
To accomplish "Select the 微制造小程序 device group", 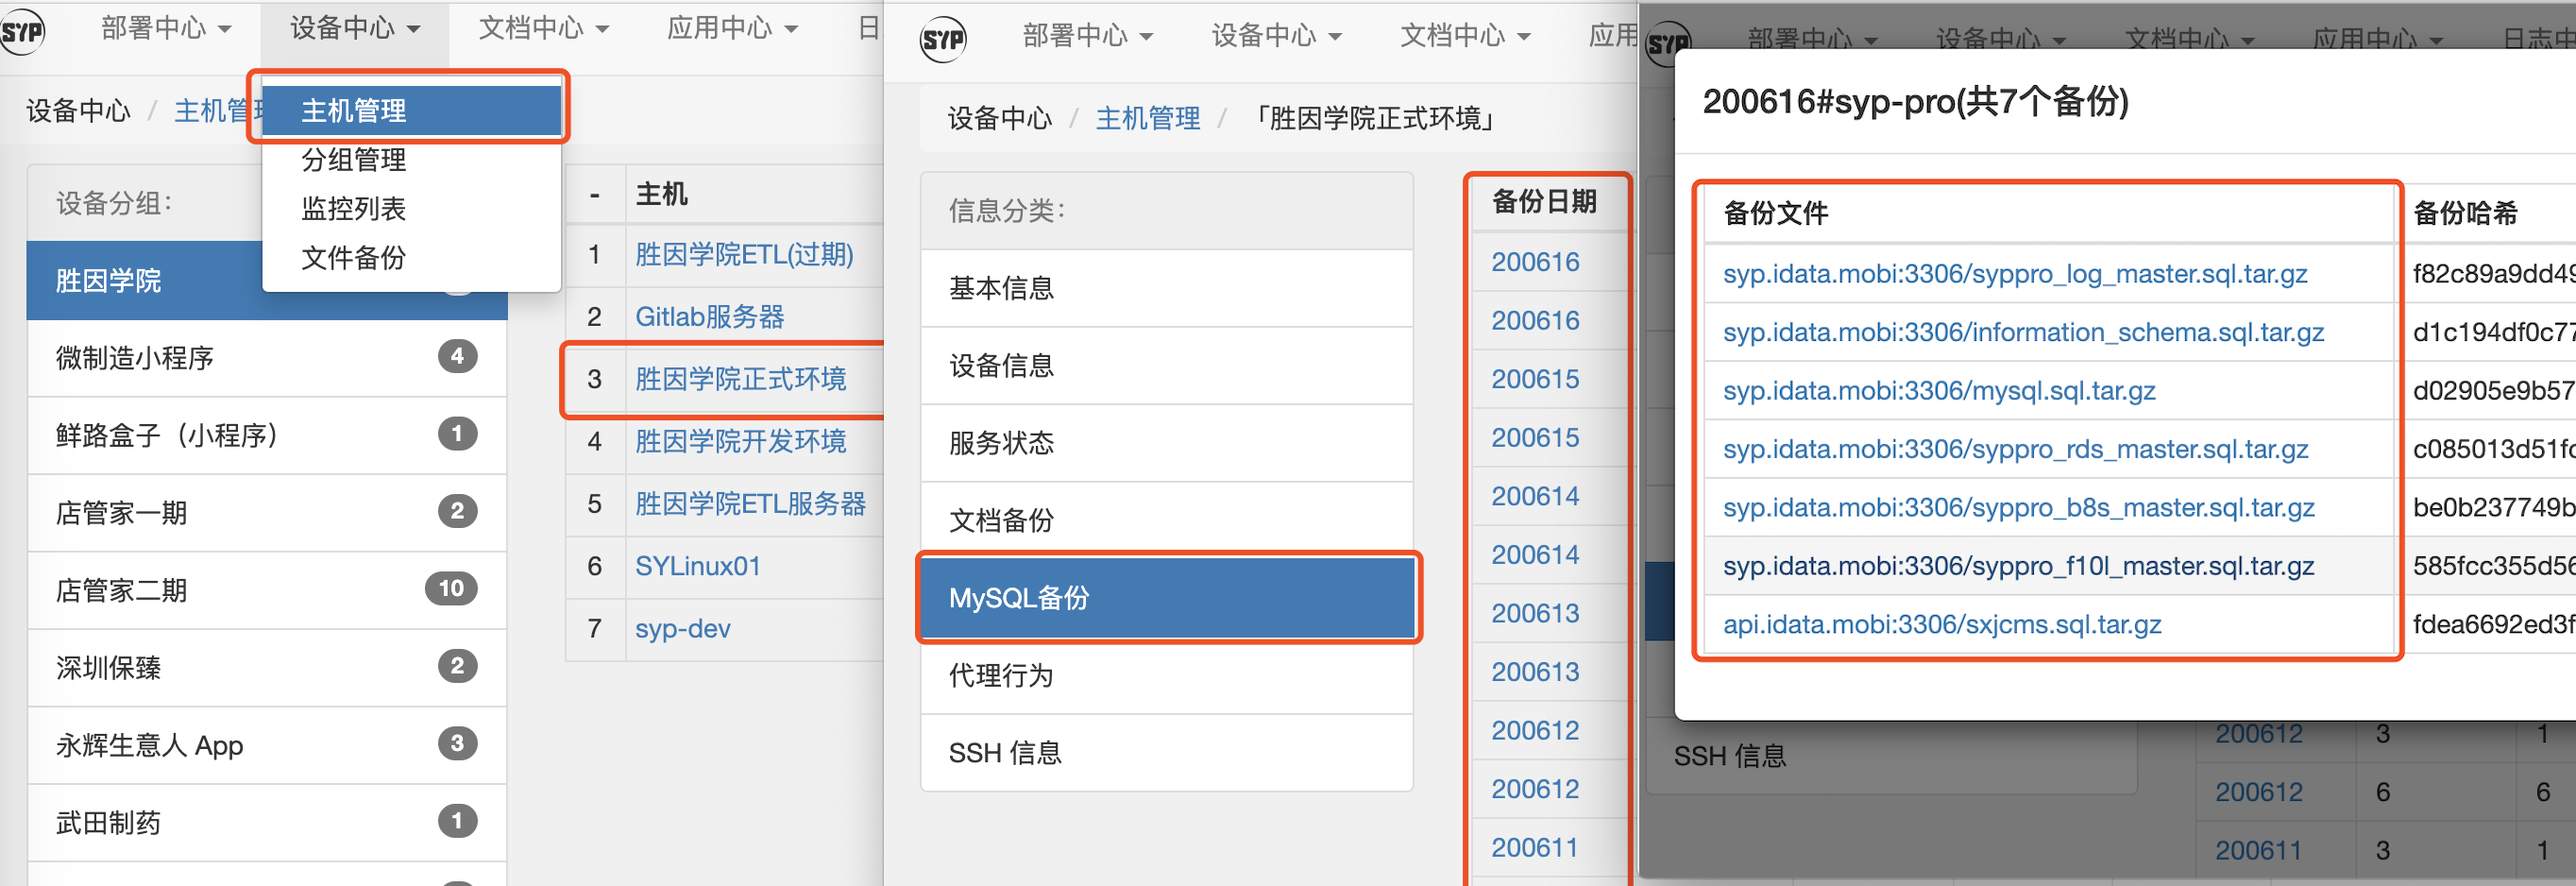I will pos(267,358).
